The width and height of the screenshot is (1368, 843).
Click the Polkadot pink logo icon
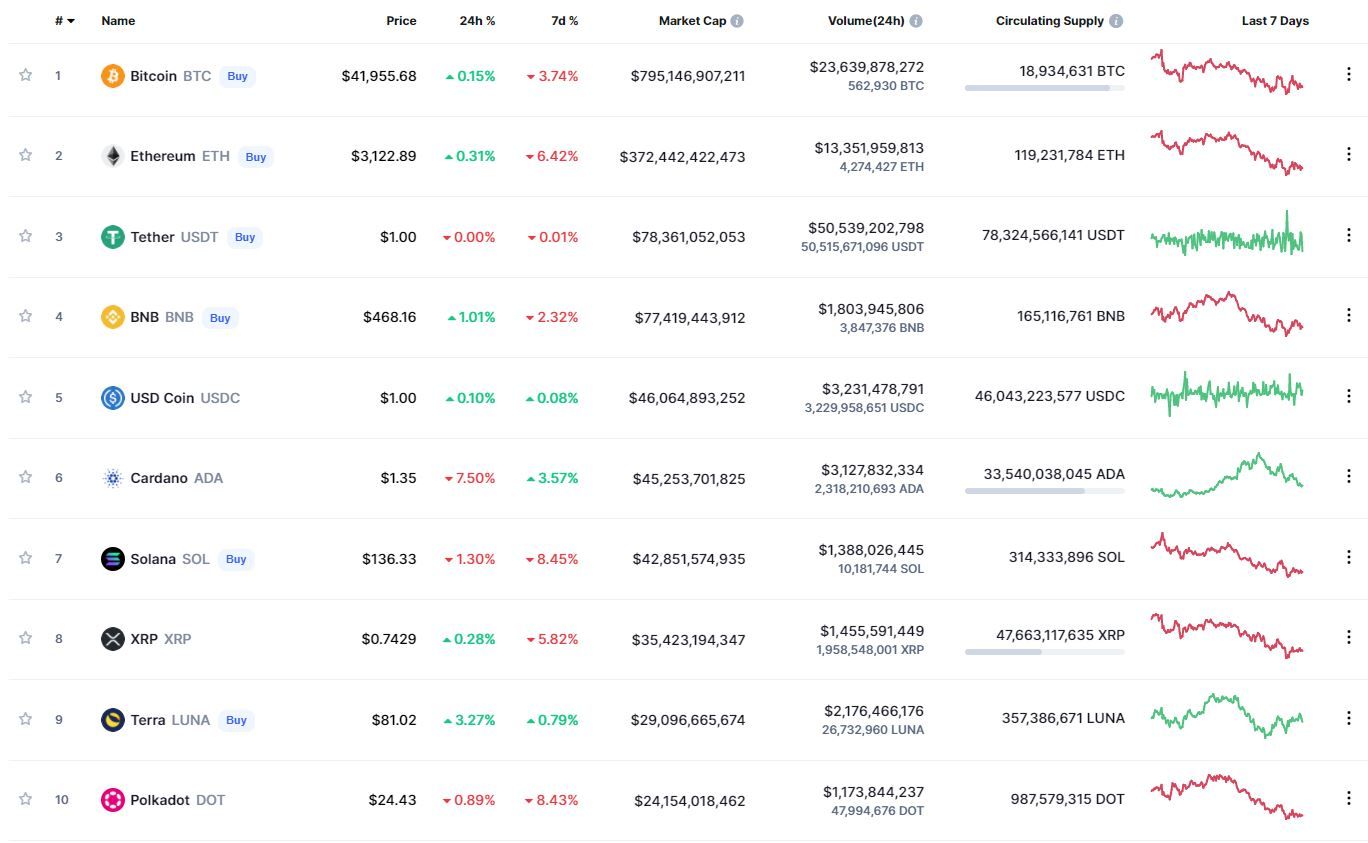point(113,800)
